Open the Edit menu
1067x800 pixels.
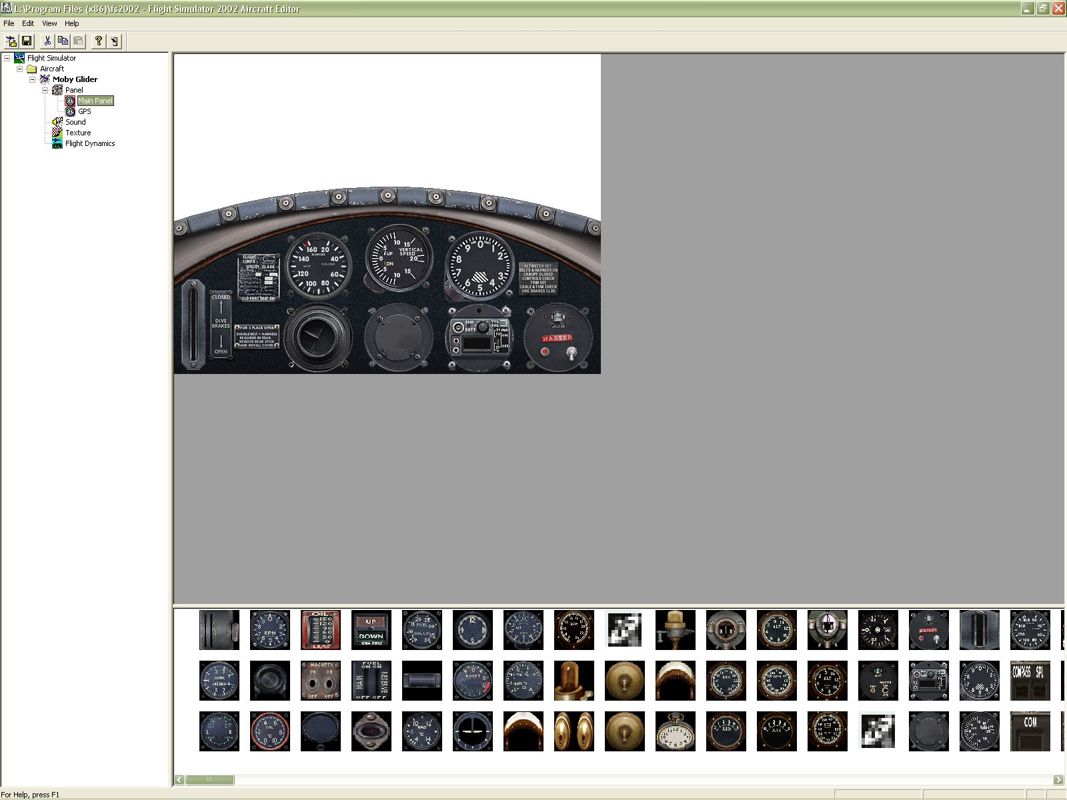coord(27,22)
